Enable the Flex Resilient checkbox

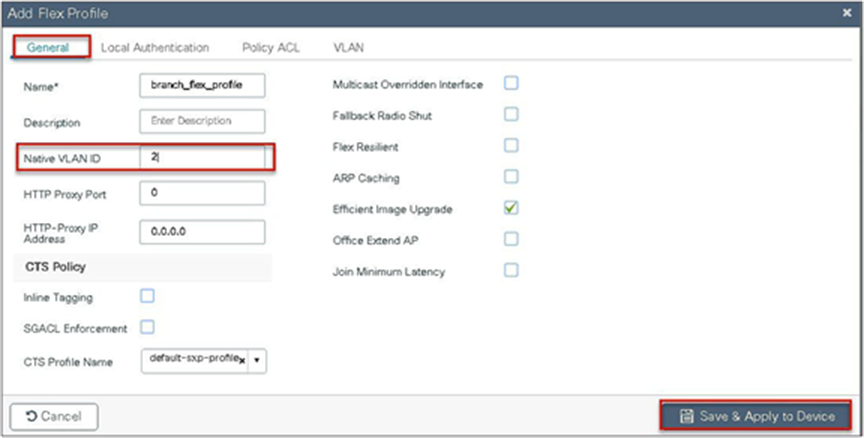tap(511, 146)
